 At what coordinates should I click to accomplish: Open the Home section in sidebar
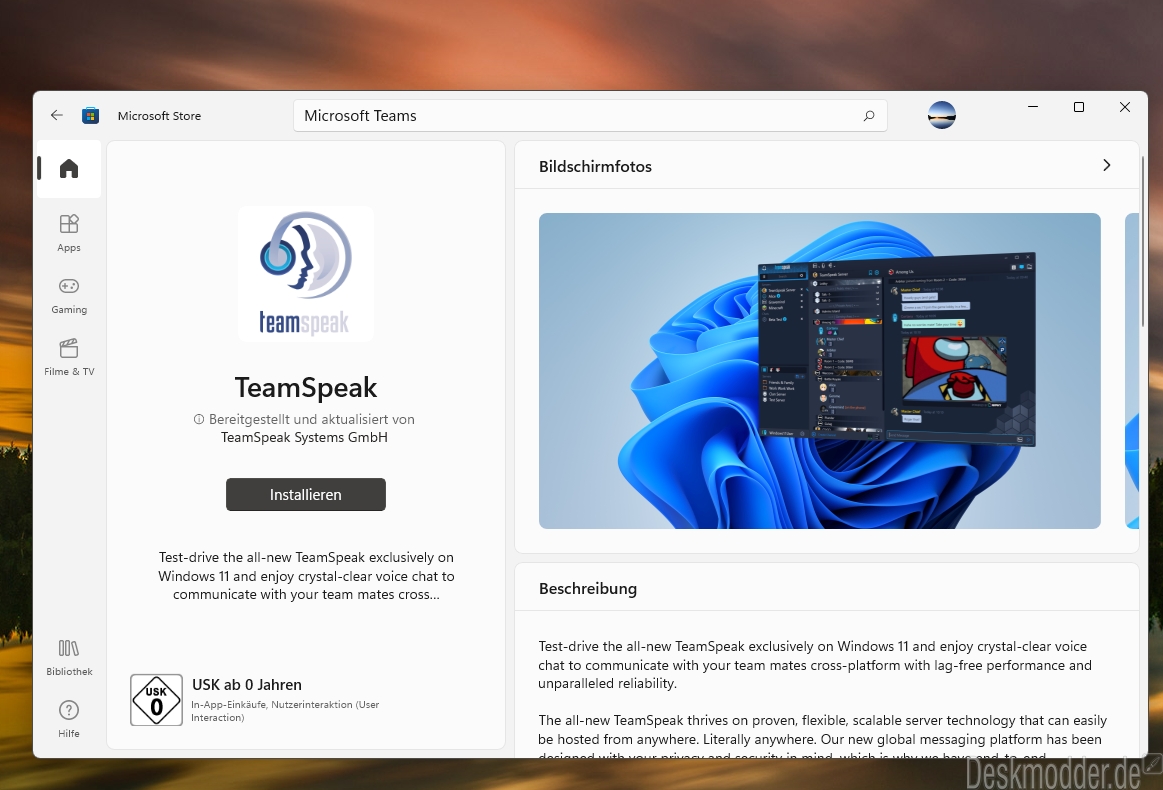[x=69, y=168]
